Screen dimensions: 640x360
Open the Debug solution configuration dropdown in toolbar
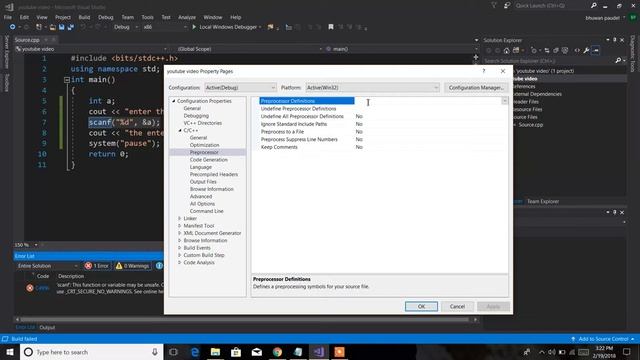tap(125, 27)
